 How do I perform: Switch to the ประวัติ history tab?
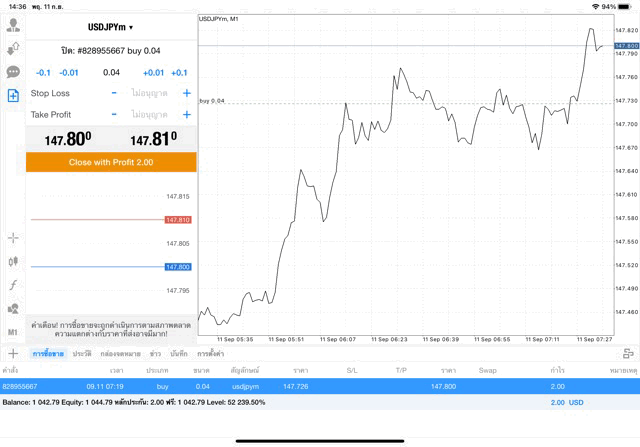[x=82, y=354]
